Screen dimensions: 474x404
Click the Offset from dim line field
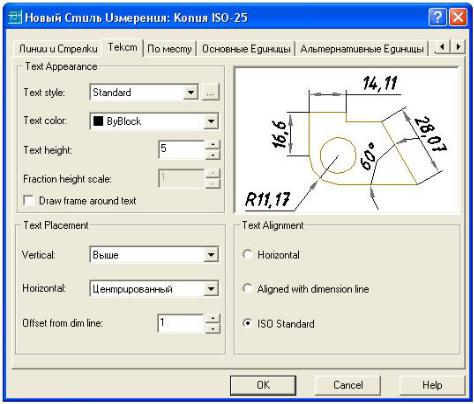(x=180, y=323)
